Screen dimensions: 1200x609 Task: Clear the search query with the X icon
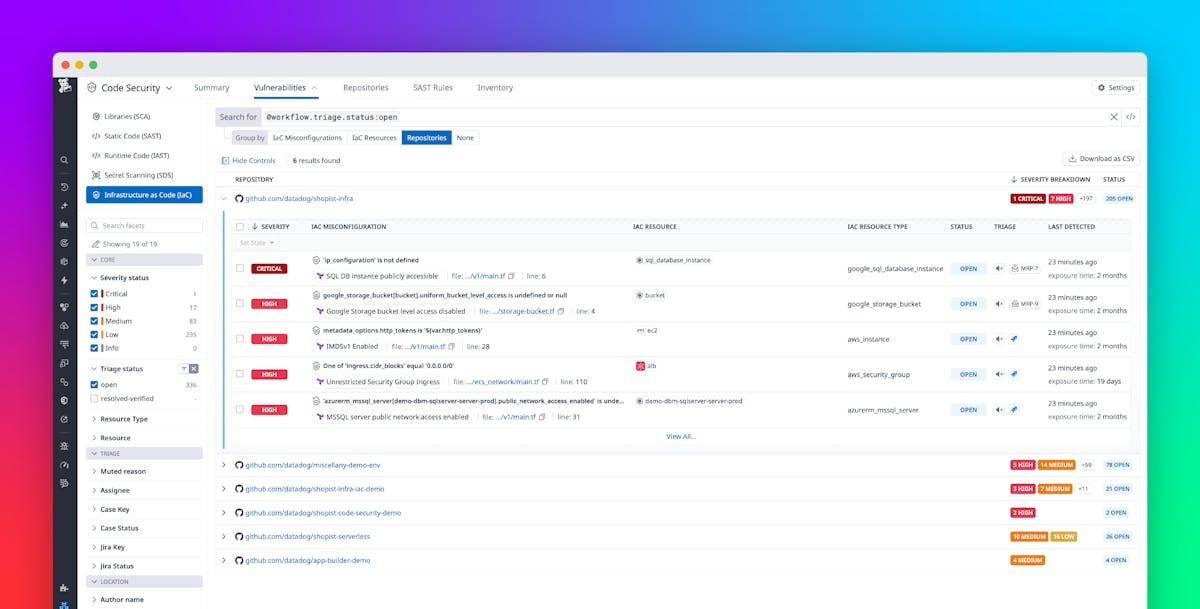tap(1113, 116)
